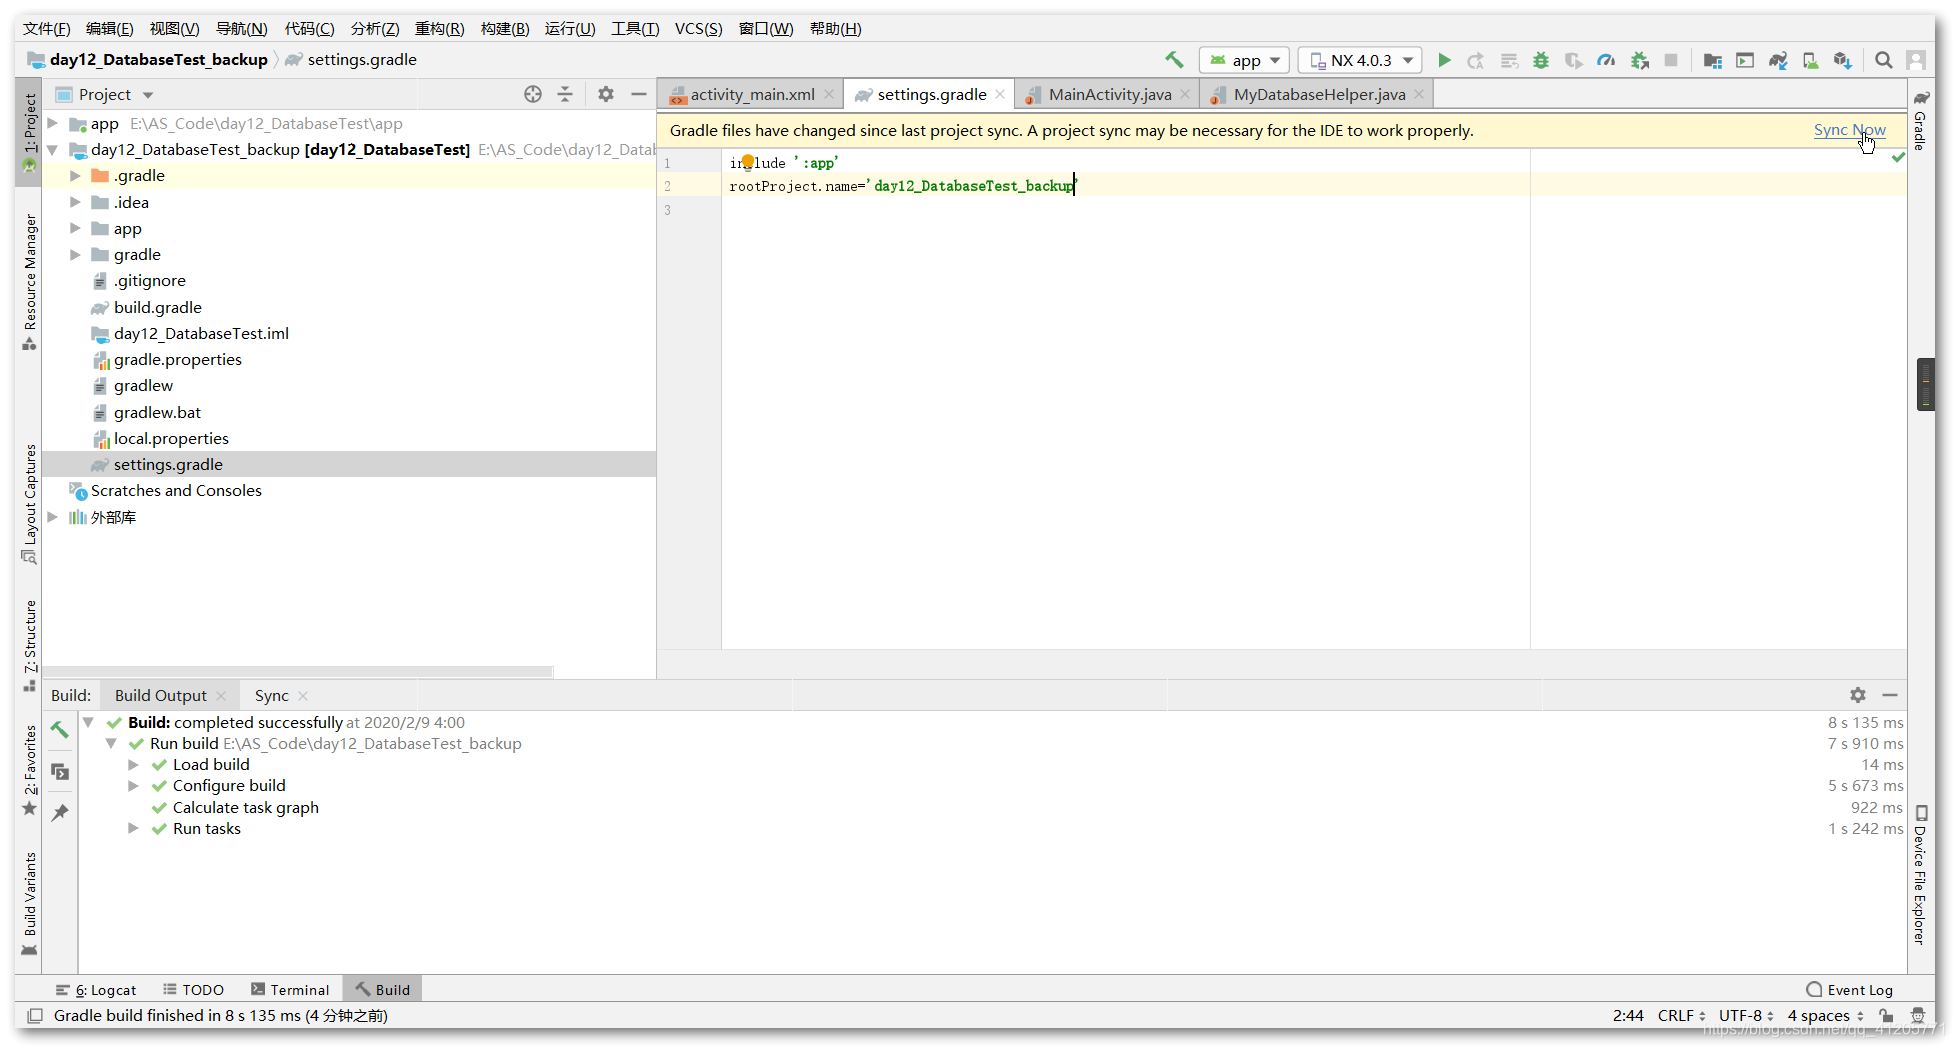Click the locate/scroll-from-source target icon
Screen dimensions: 1955x1048
(533, 94)
